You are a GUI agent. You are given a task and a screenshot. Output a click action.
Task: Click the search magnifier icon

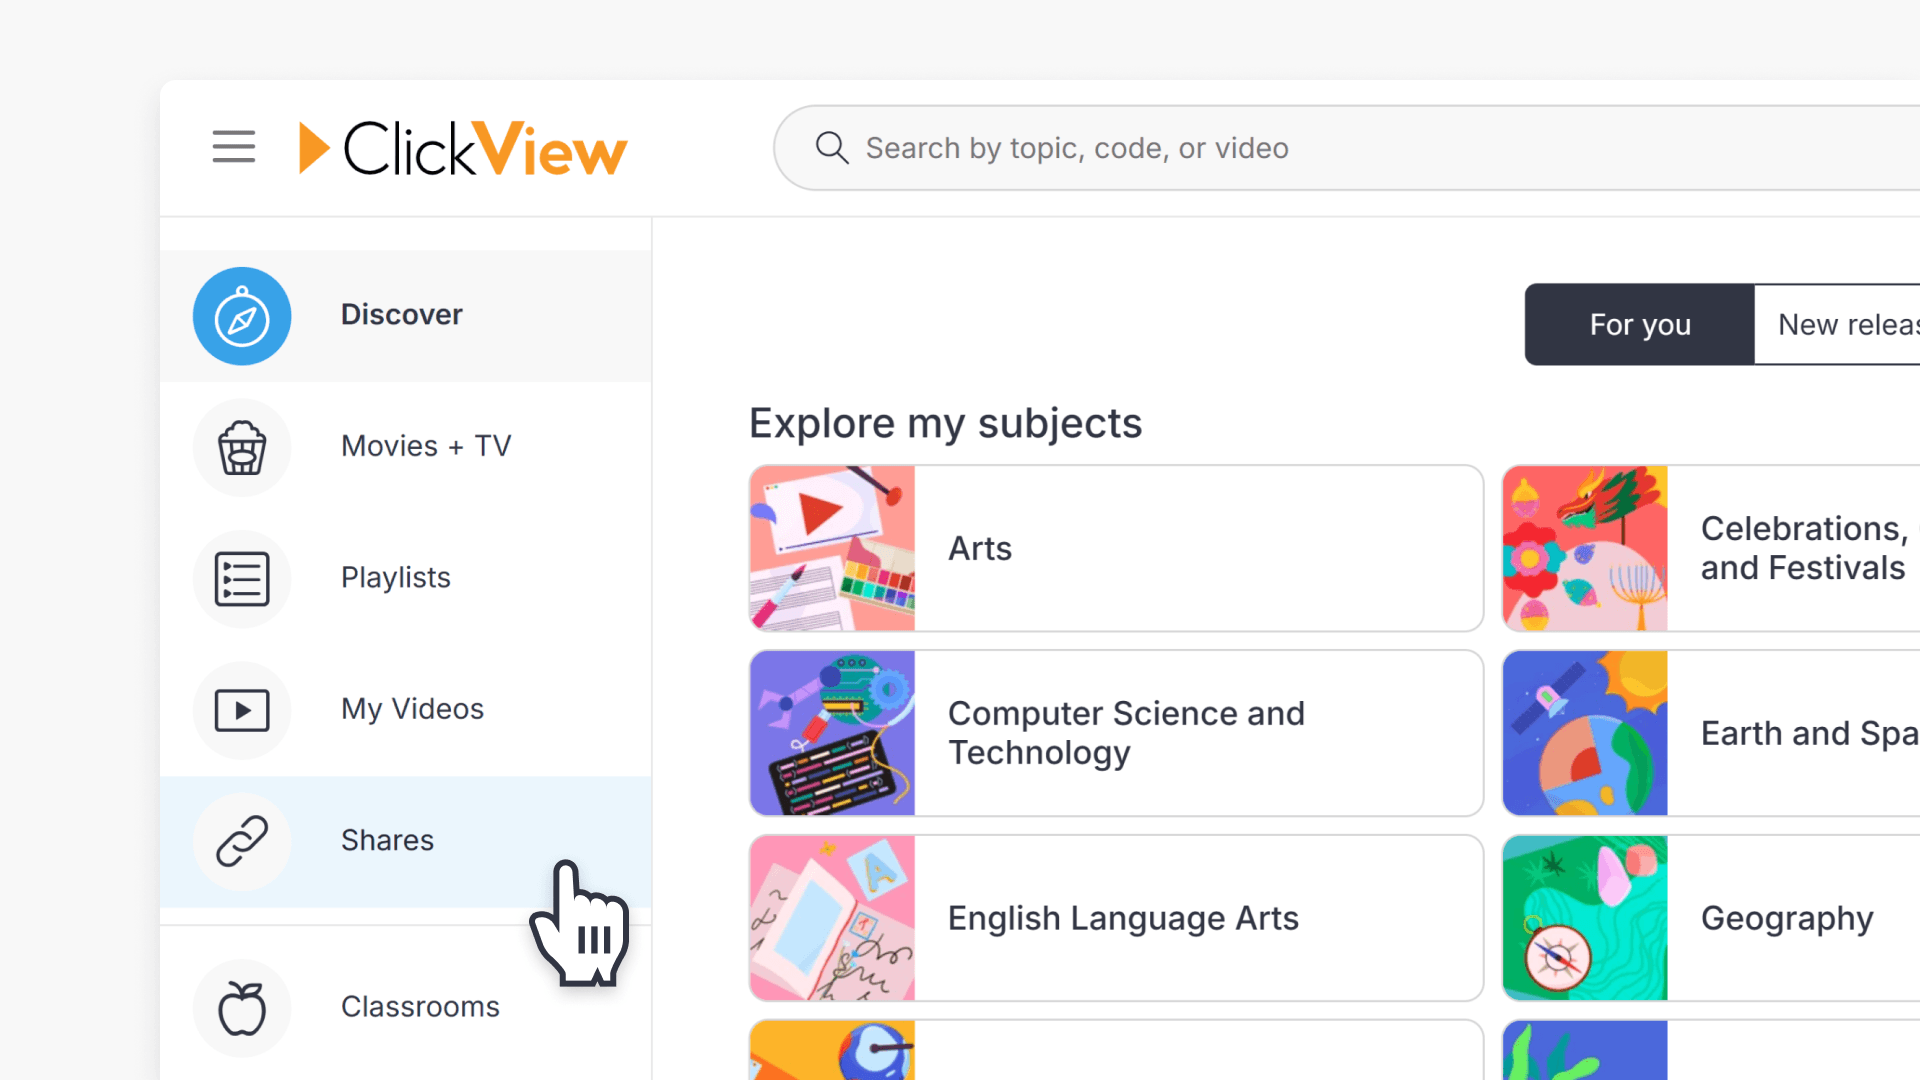coord(831,147)
